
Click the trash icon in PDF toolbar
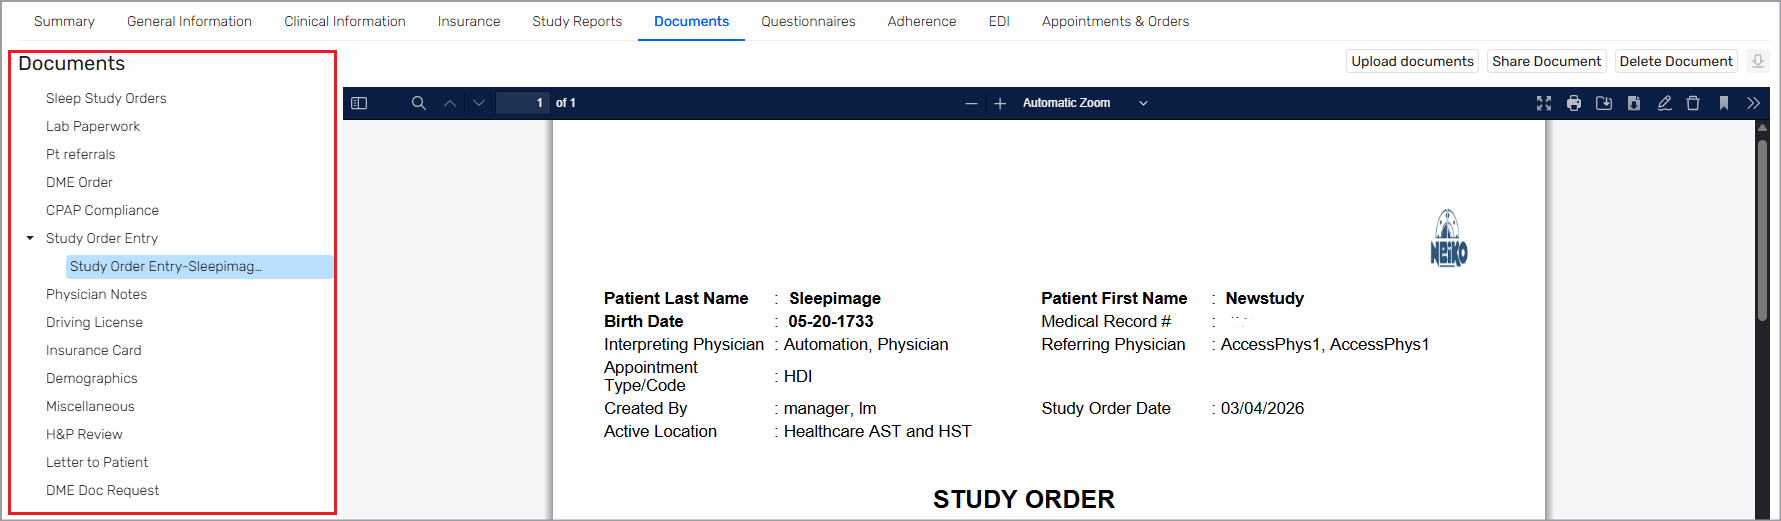pyautogui.click(x=1693, y=103)
